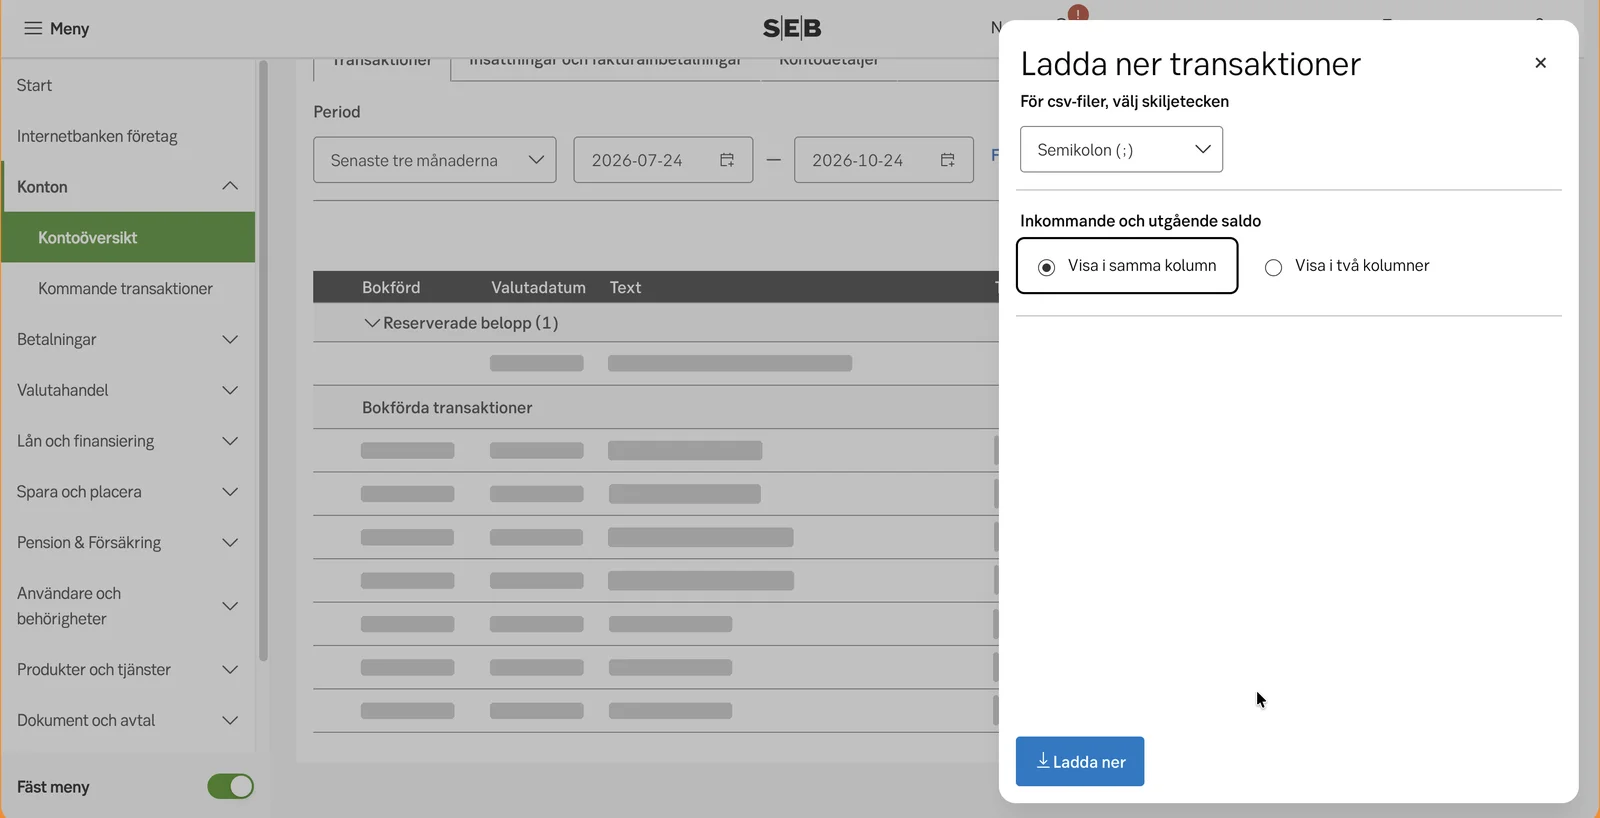Click the sidebar vertical scrollbar
This screenshot has width=1600, height=818.
263,360
